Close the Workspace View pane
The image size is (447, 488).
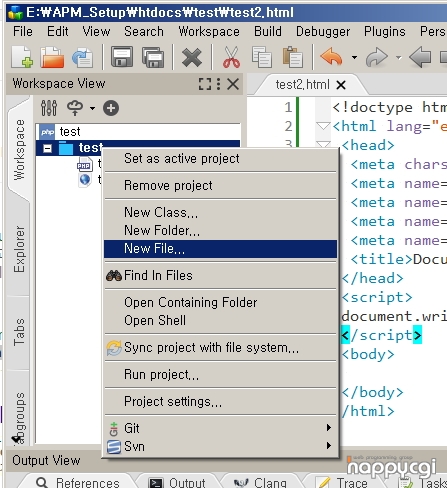pos(233,84)
